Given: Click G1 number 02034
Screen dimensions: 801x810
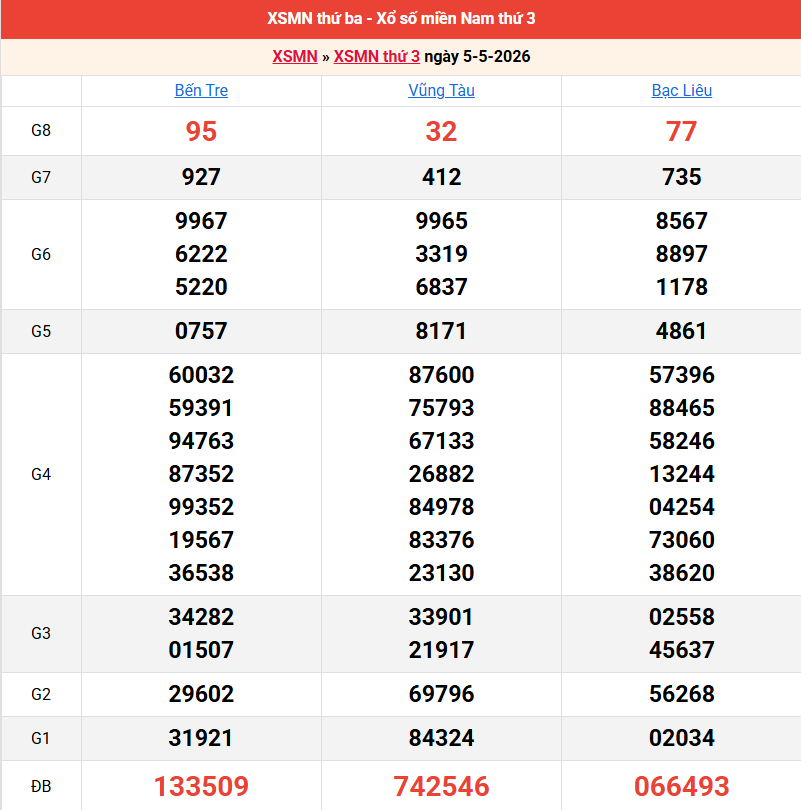Looking at the screenshot, I should click(x=682, y=738).
